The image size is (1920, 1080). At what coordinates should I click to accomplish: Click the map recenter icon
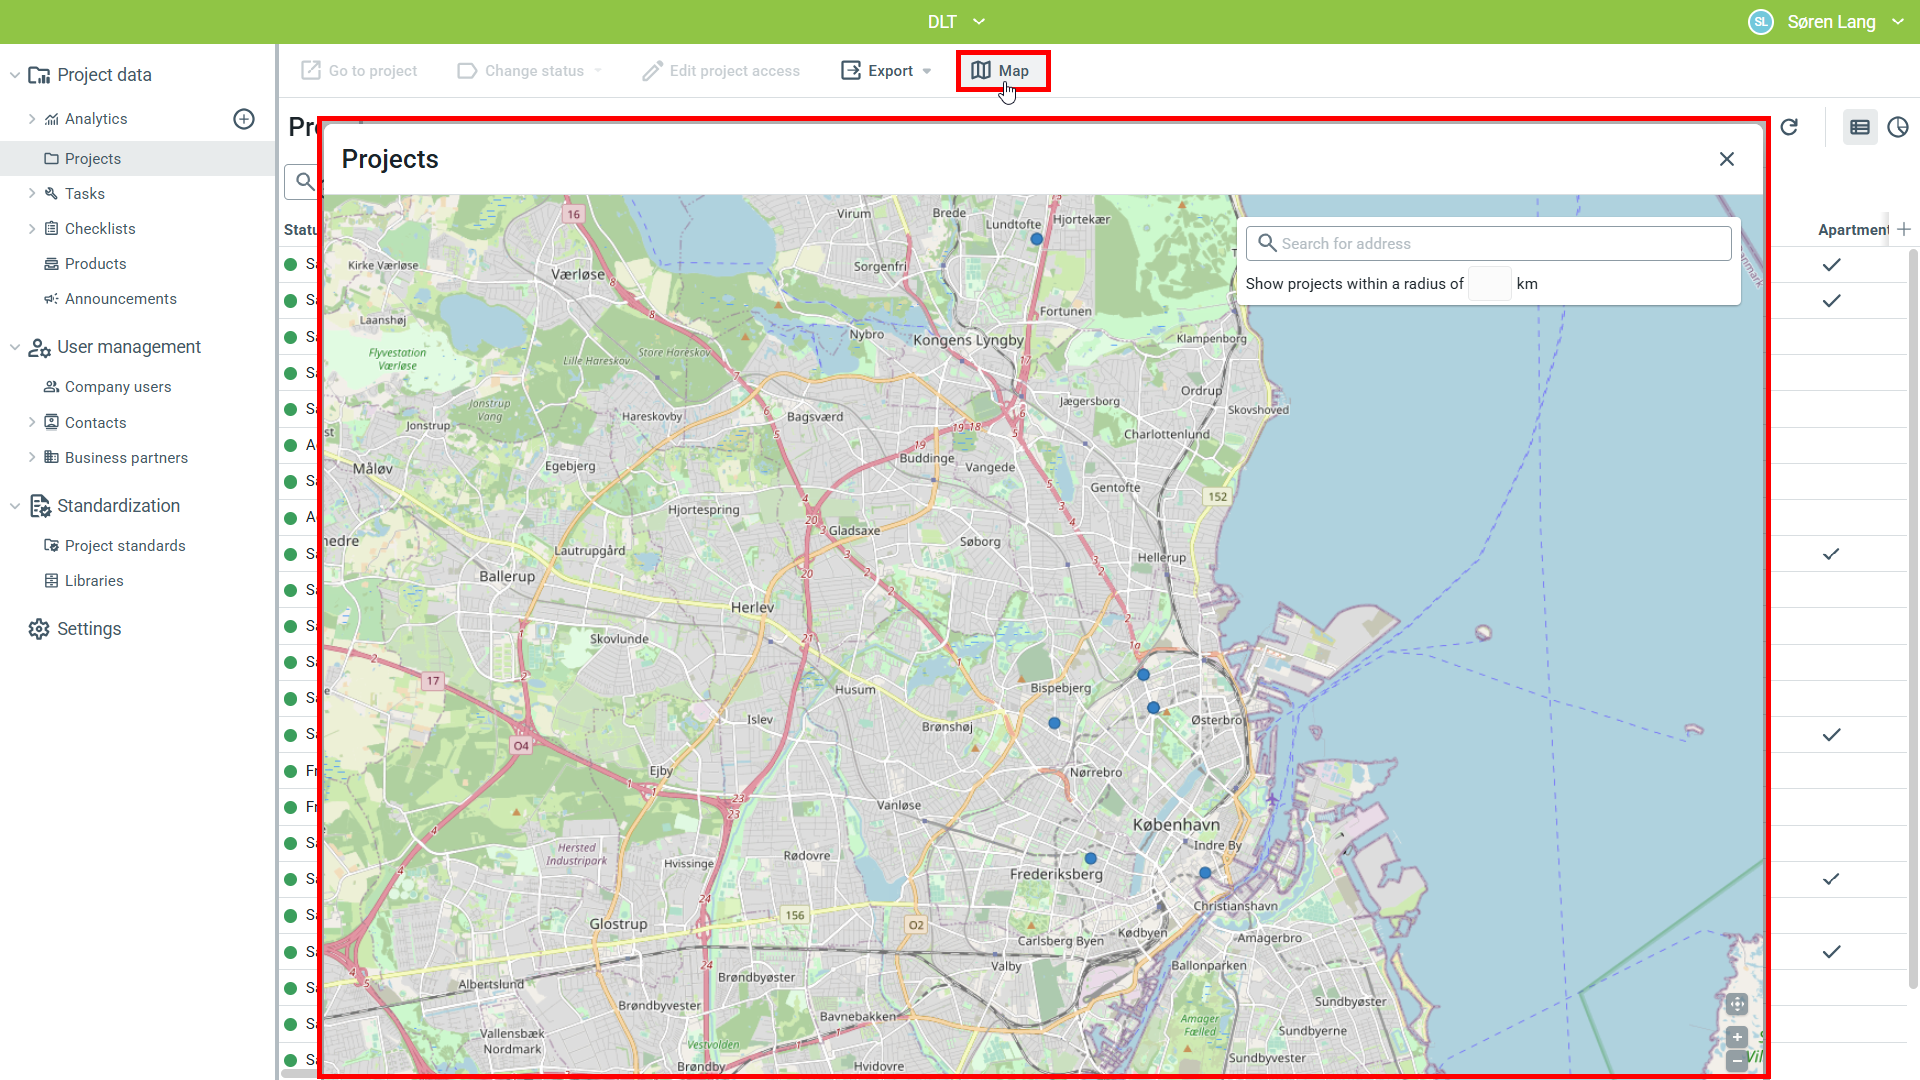(1737, 1004)
